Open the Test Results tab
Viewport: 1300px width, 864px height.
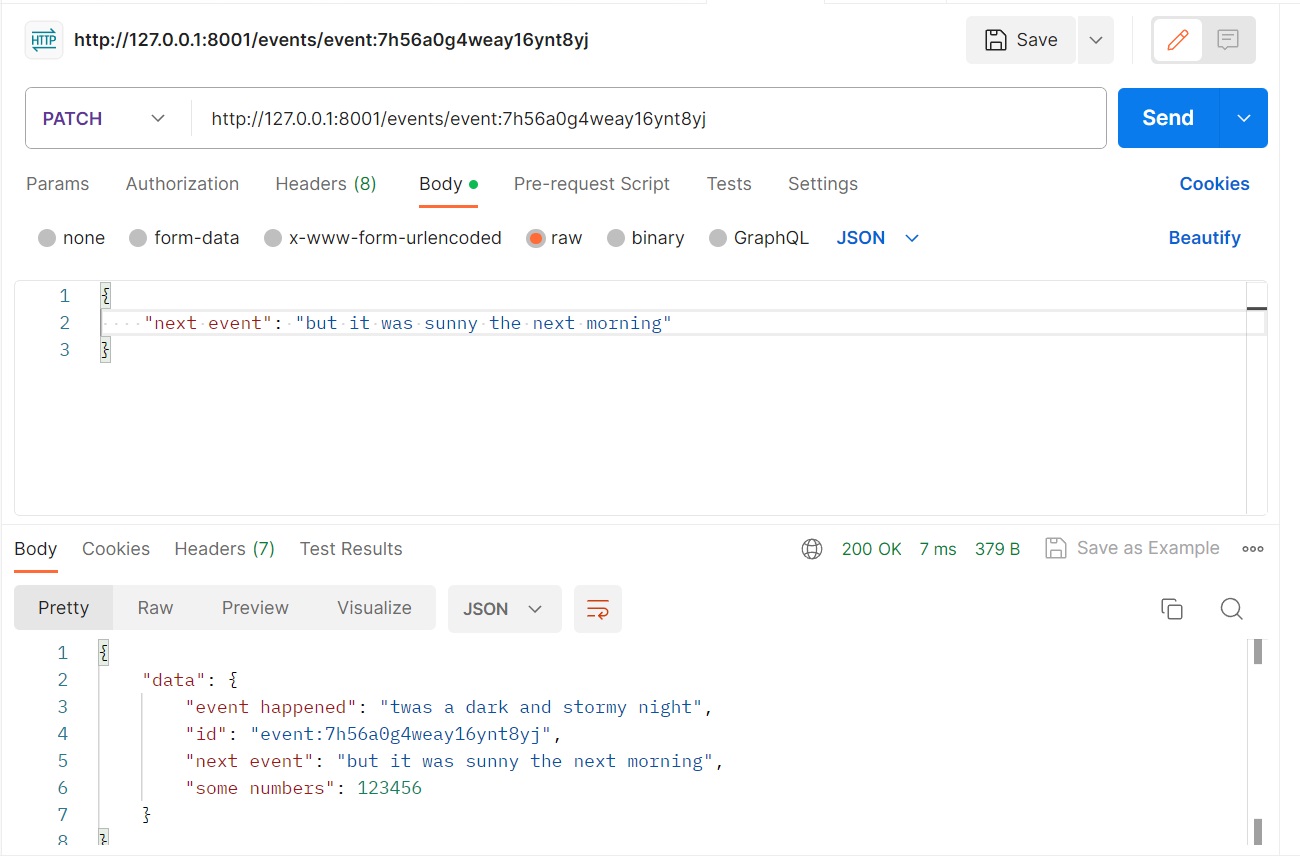[x=351, y=549]
